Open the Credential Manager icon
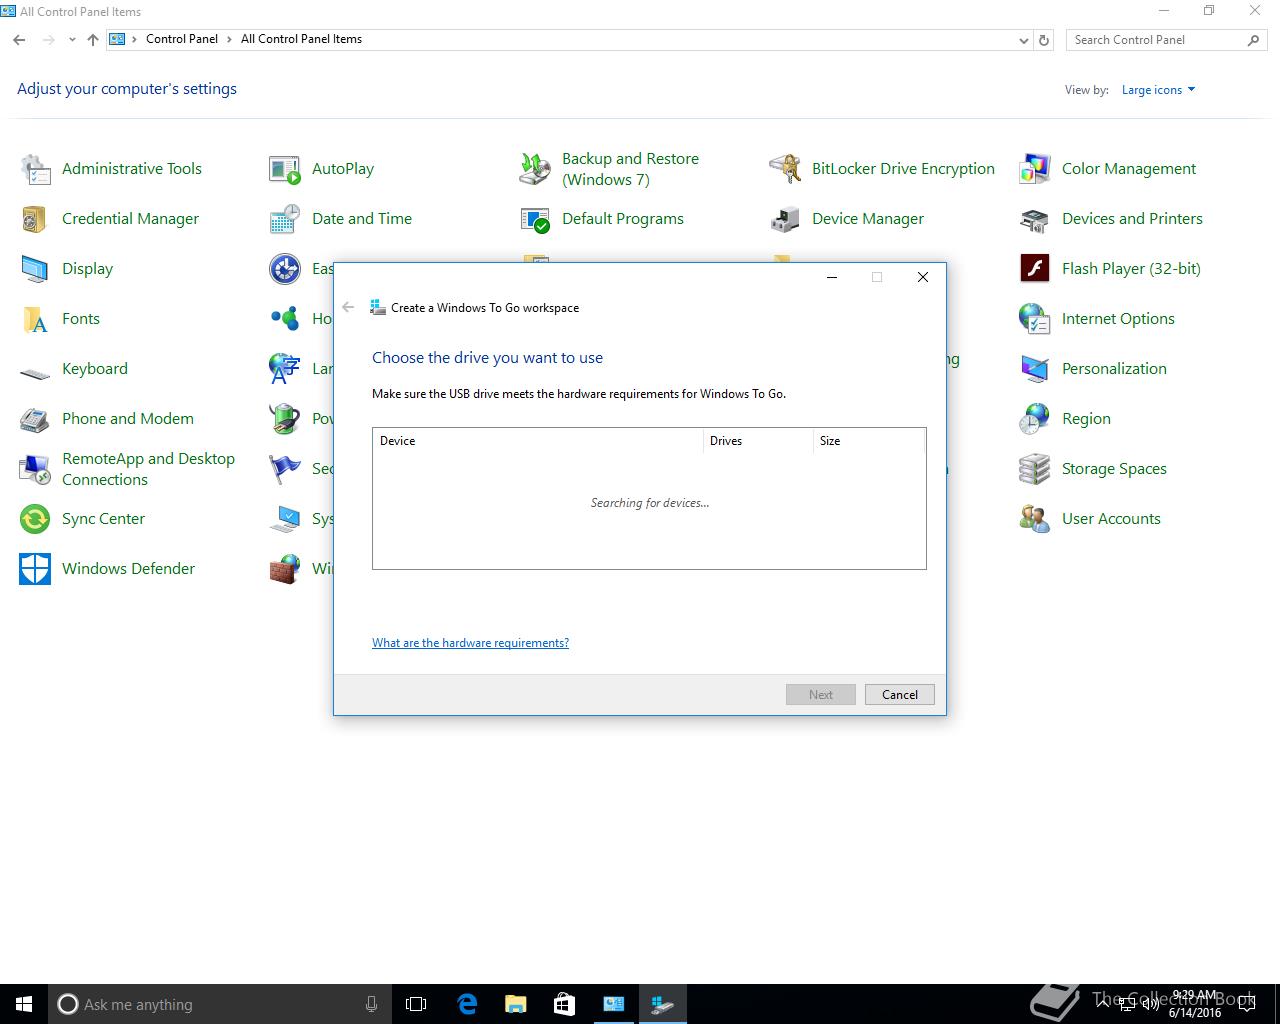This screenshot has width=1280, height=1024. tap(35, 219)
